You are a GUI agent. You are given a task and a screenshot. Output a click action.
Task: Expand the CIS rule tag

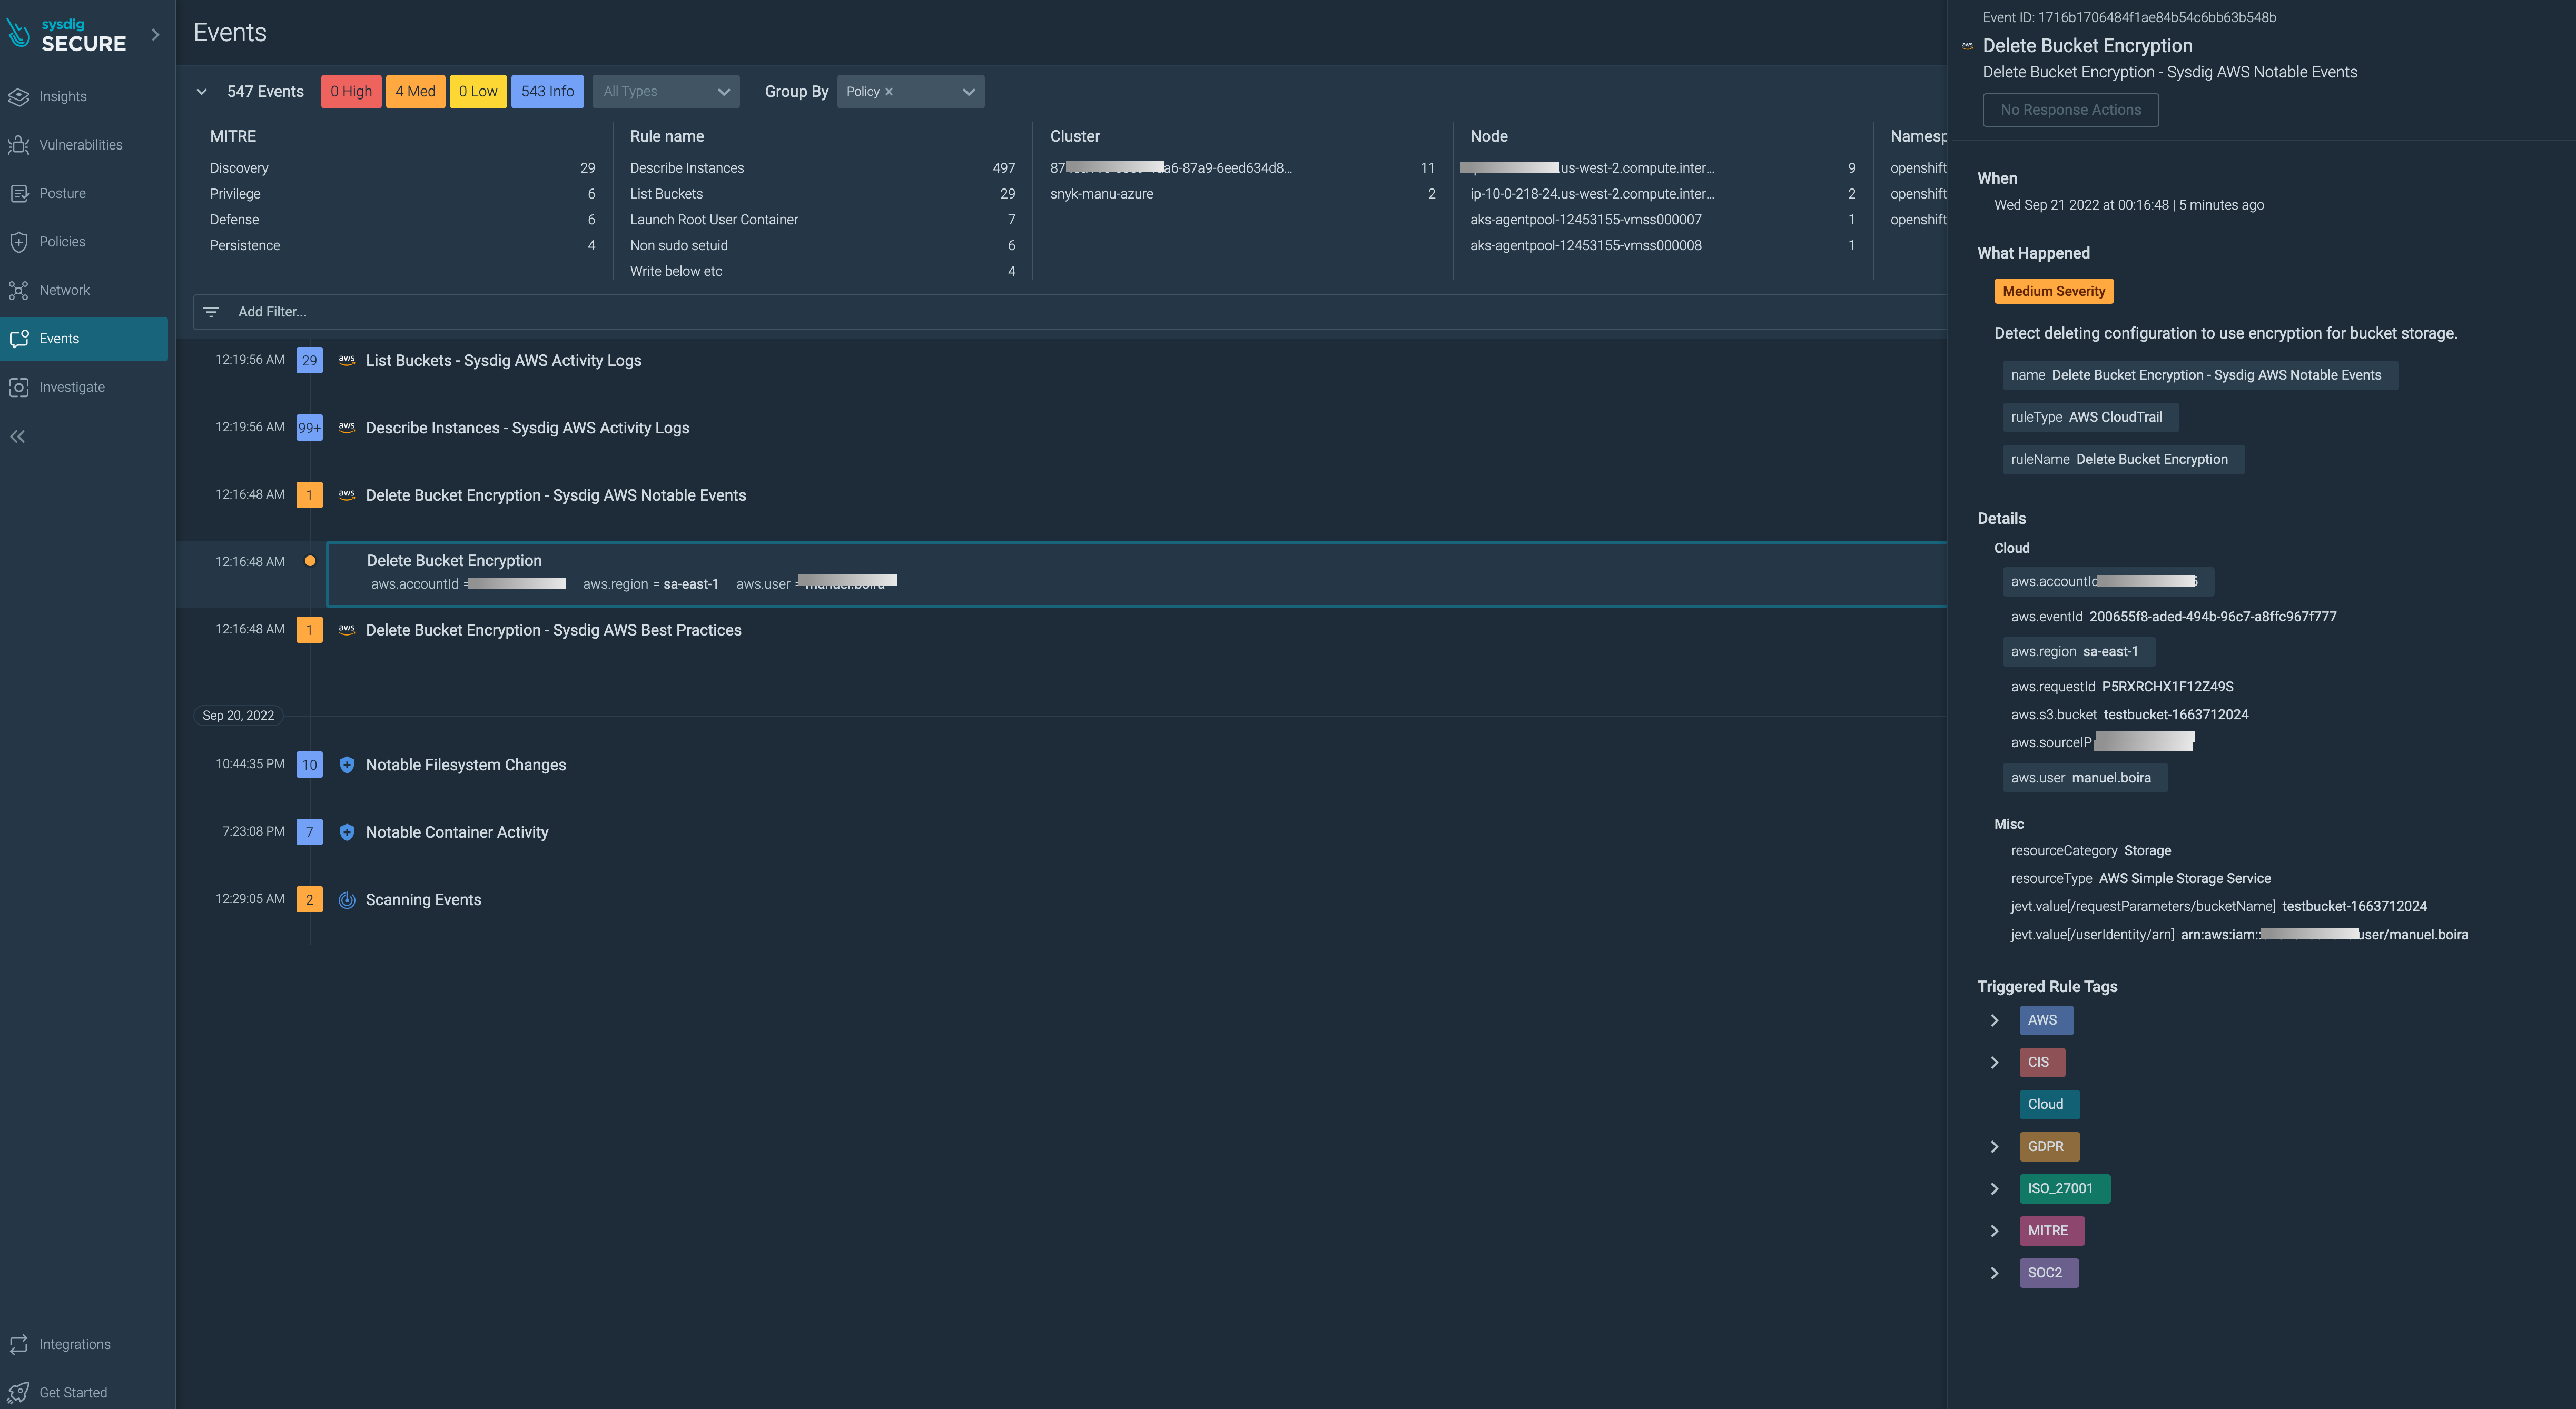1994,1062
